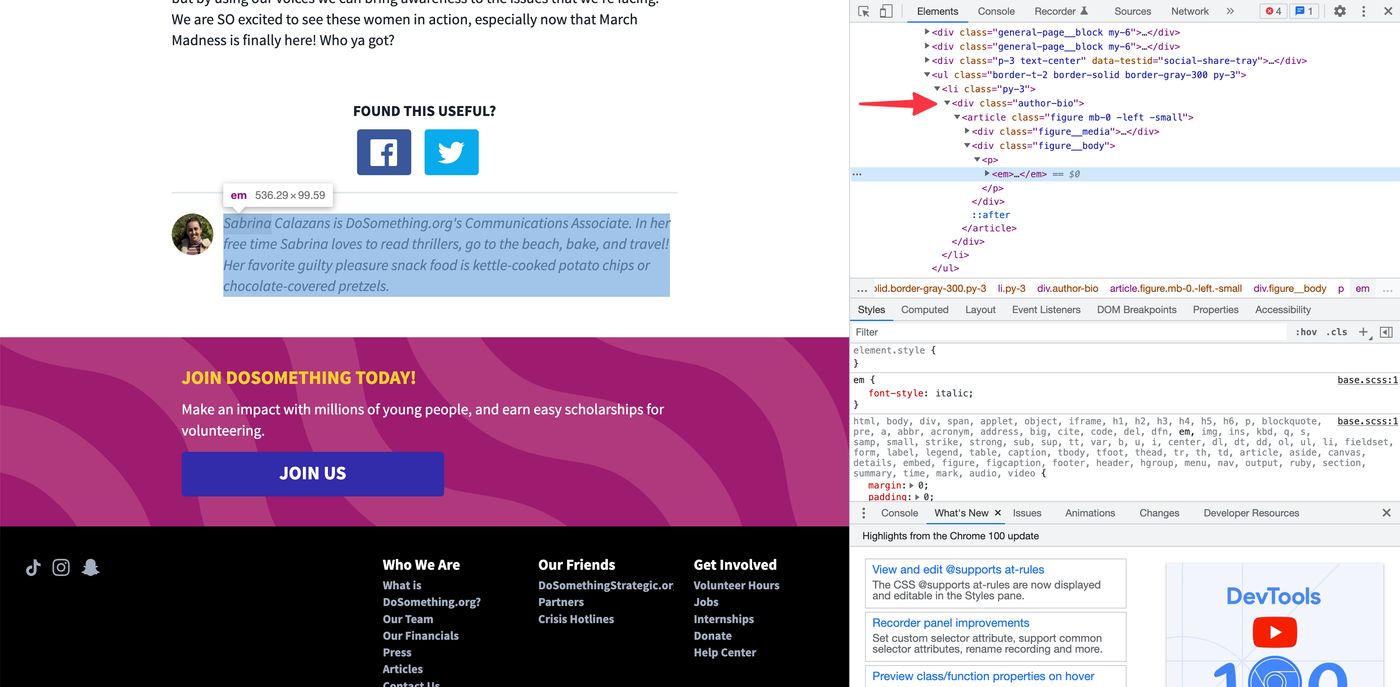Image resolution: width=1400 pixels, height=687 pixels.
Task: Open the Volunteer Hours footer link
Action: (x=736, y=586)
